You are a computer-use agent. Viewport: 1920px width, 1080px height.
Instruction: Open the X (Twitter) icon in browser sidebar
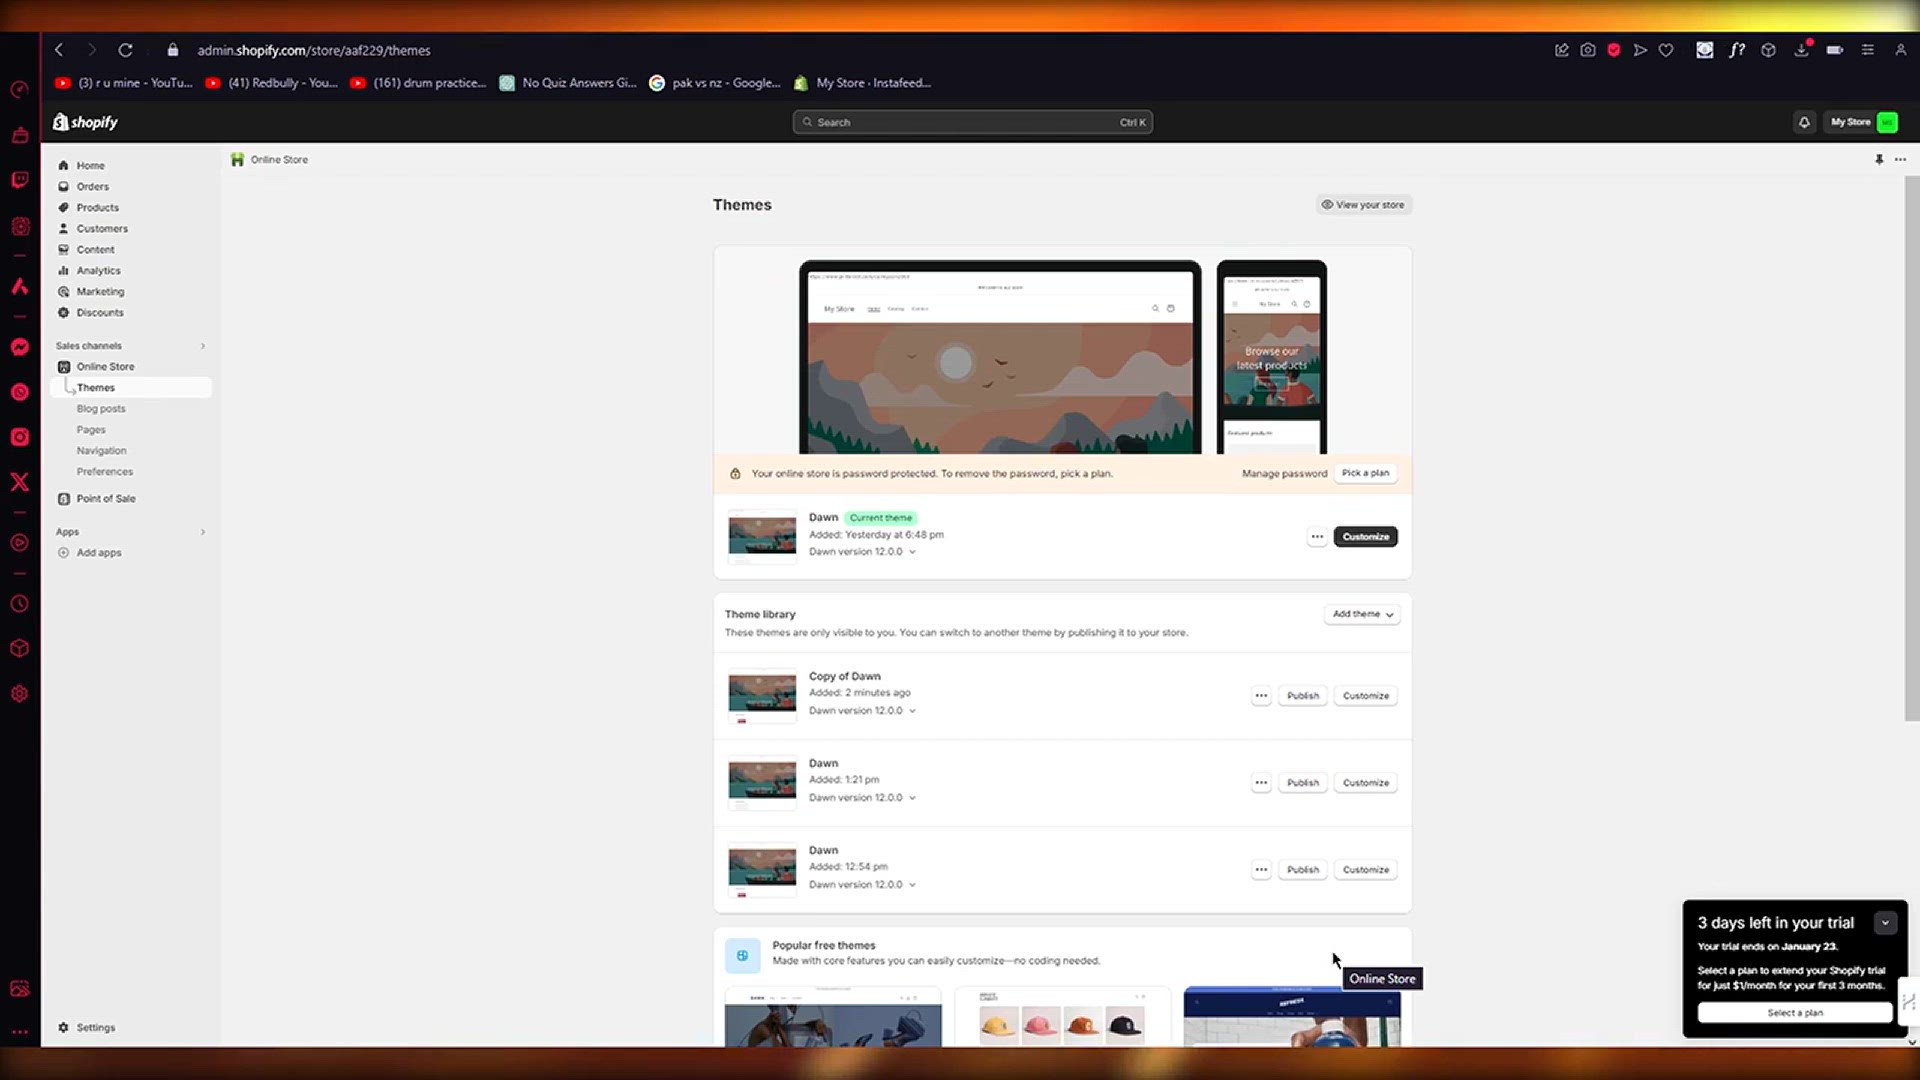coord(20,482)
